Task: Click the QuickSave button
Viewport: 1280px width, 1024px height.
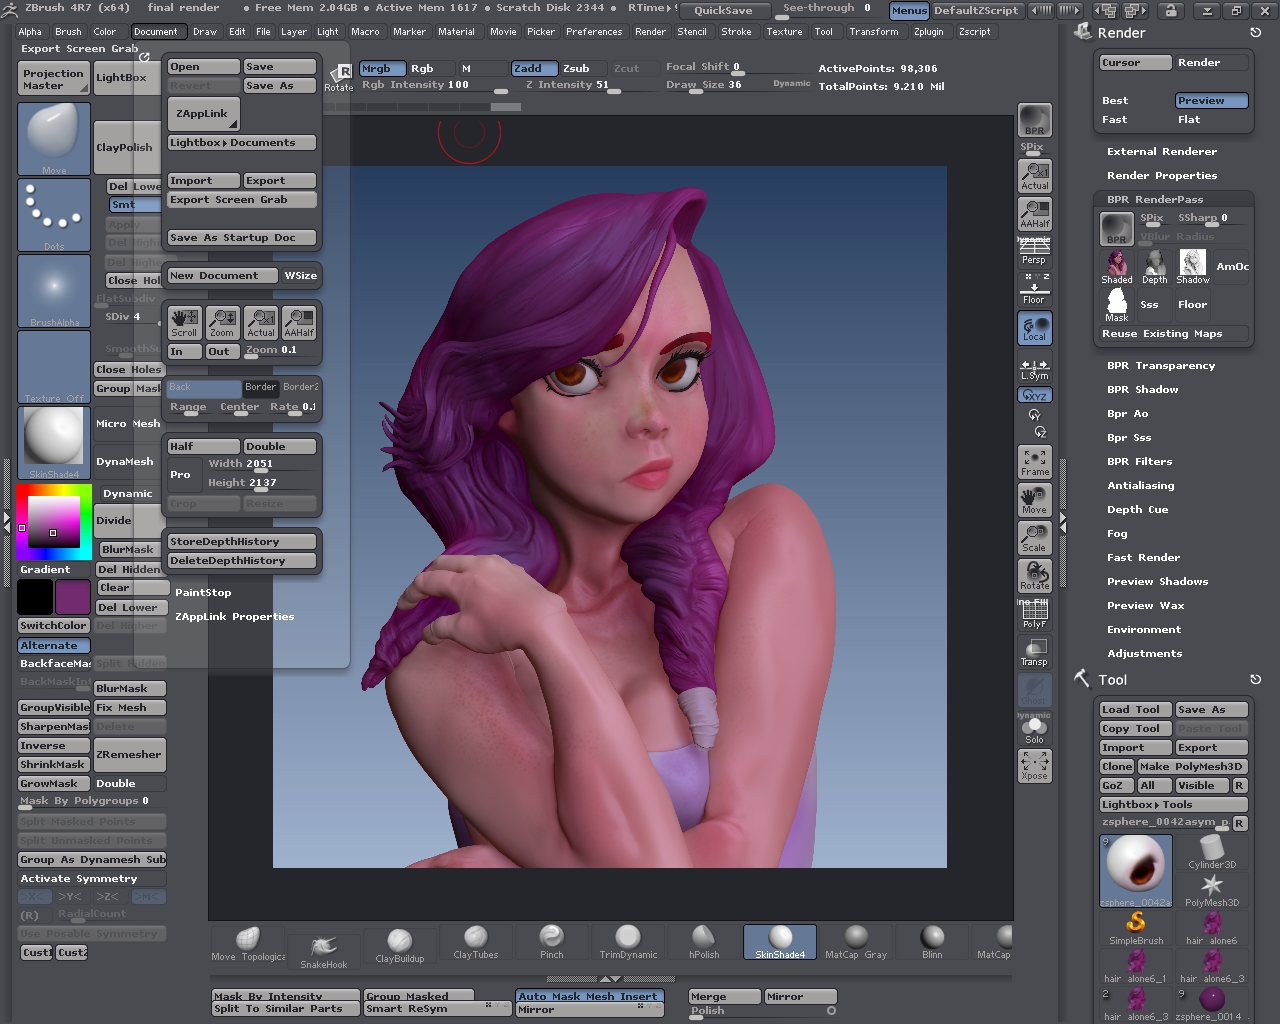Action: tap(723, 11)
